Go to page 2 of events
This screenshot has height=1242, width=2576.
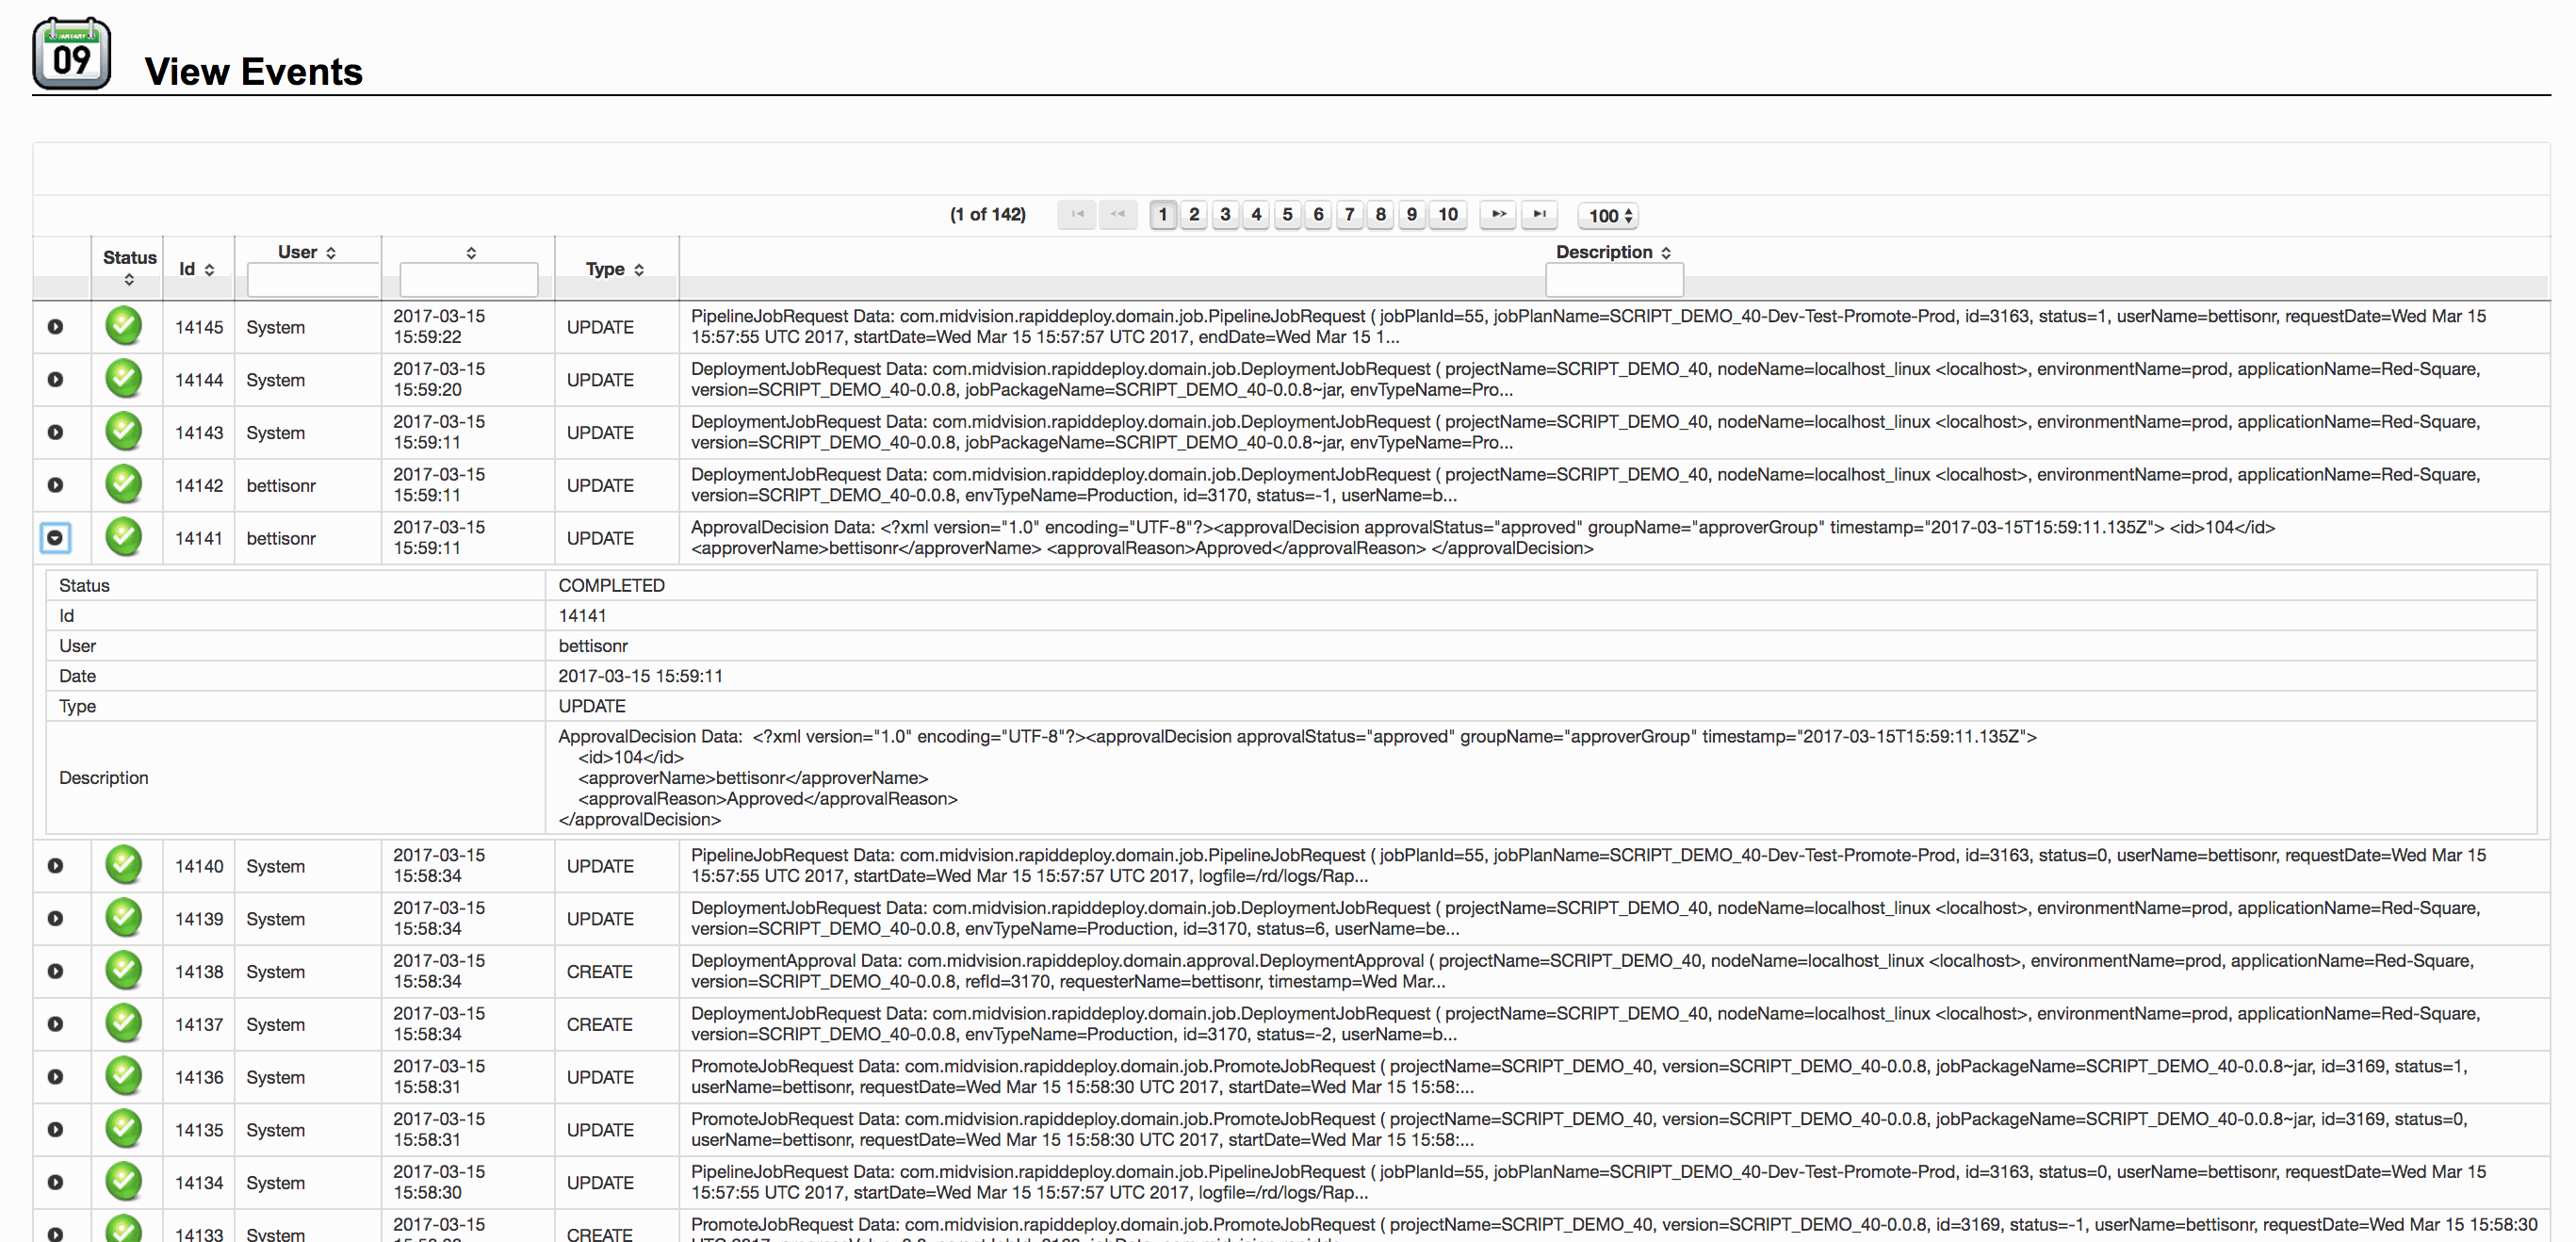1193,214
